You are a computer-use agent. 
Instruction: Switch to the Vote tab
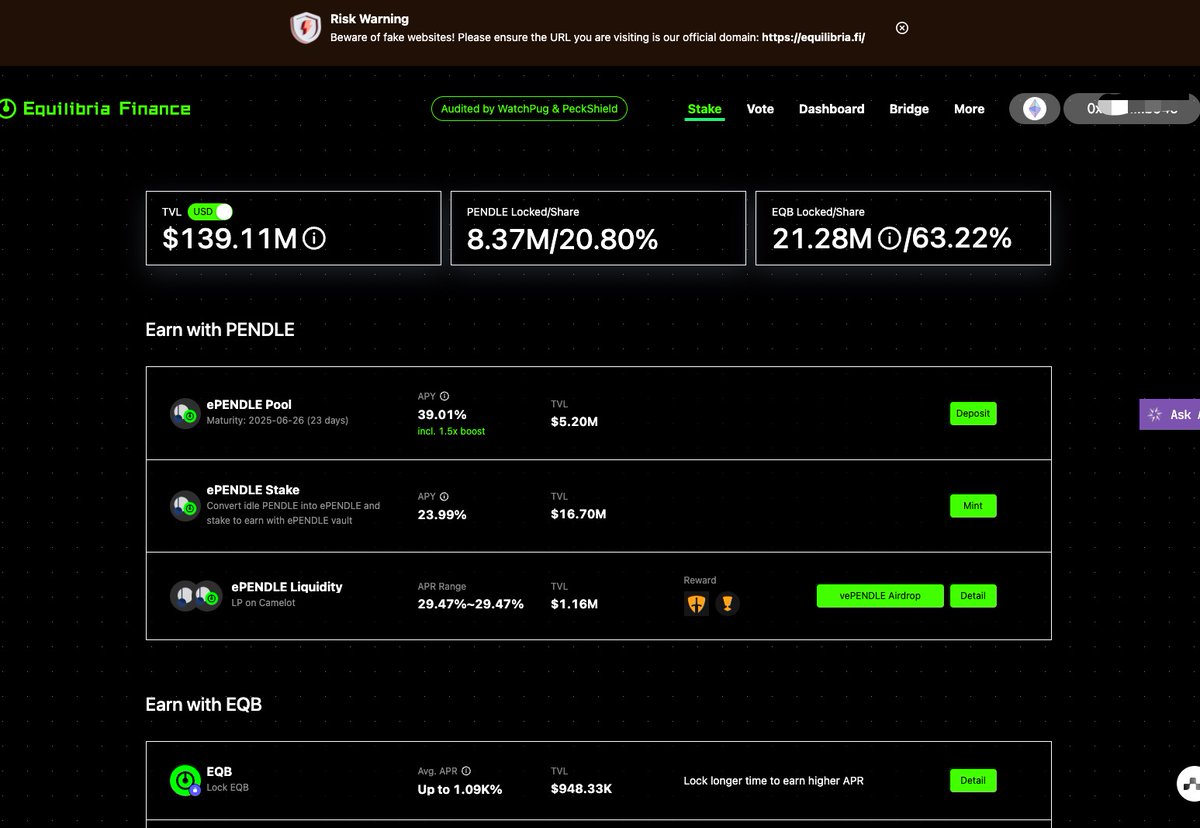coord(760,109)
